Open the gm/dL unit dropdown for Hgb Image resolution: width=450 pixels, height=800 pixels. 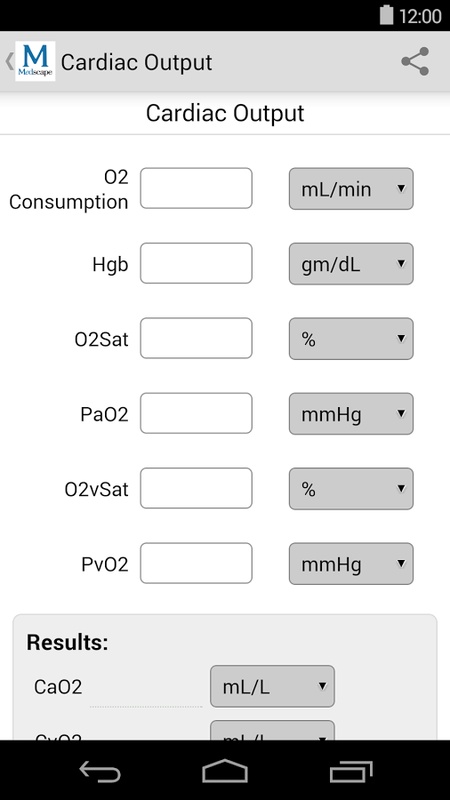click(351, 264)
